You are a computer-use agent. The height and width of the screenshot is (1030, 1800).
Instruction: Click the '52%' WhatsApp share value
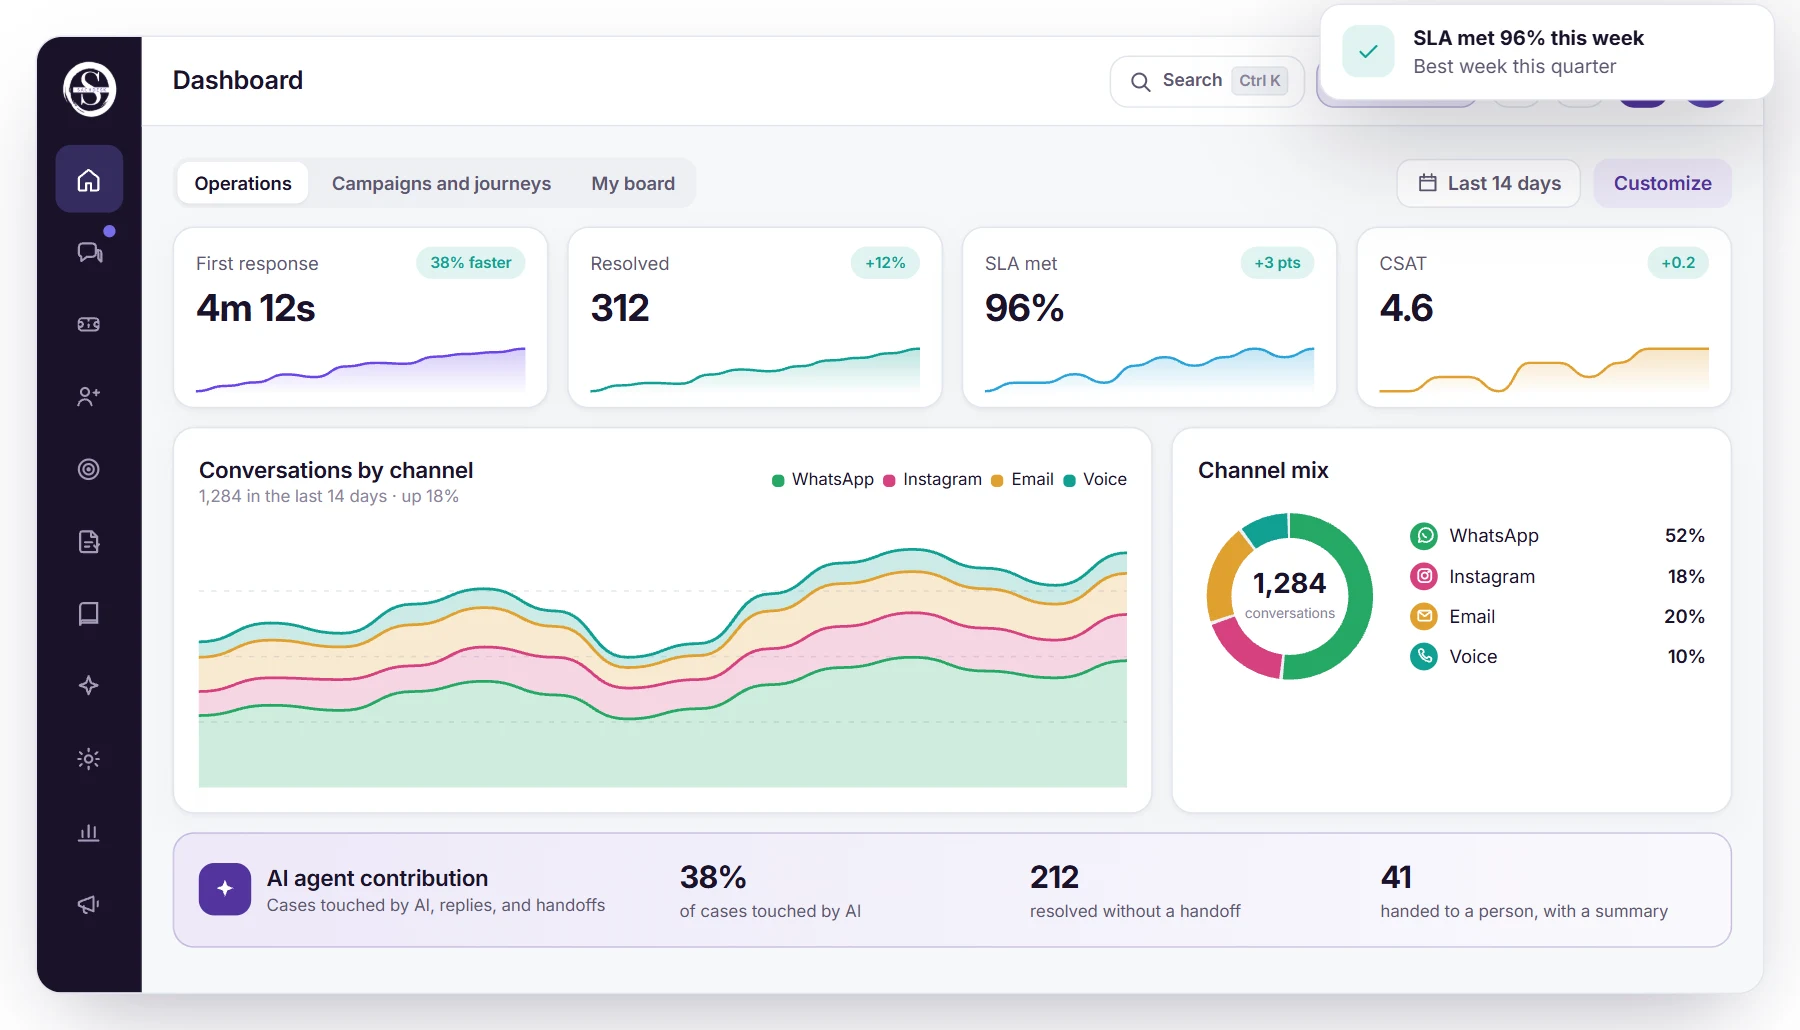[1684, 536]
